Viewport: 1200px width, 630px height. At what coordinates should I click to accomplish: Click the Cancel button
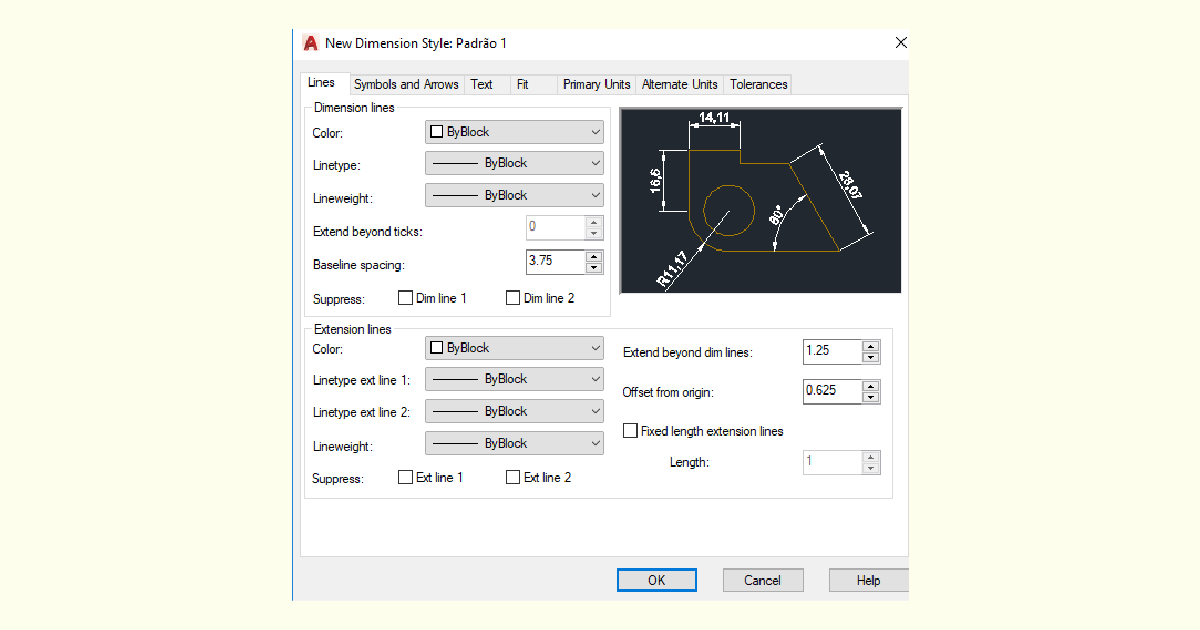click(763, 580)
